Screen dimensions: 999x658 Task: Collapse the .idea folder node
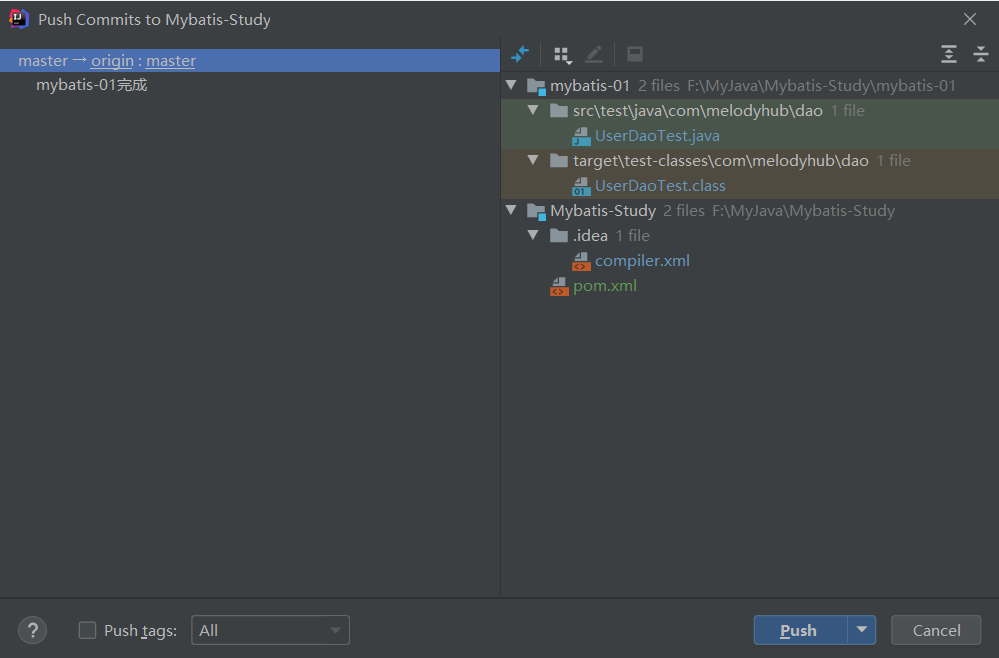[x=534, y=236]
